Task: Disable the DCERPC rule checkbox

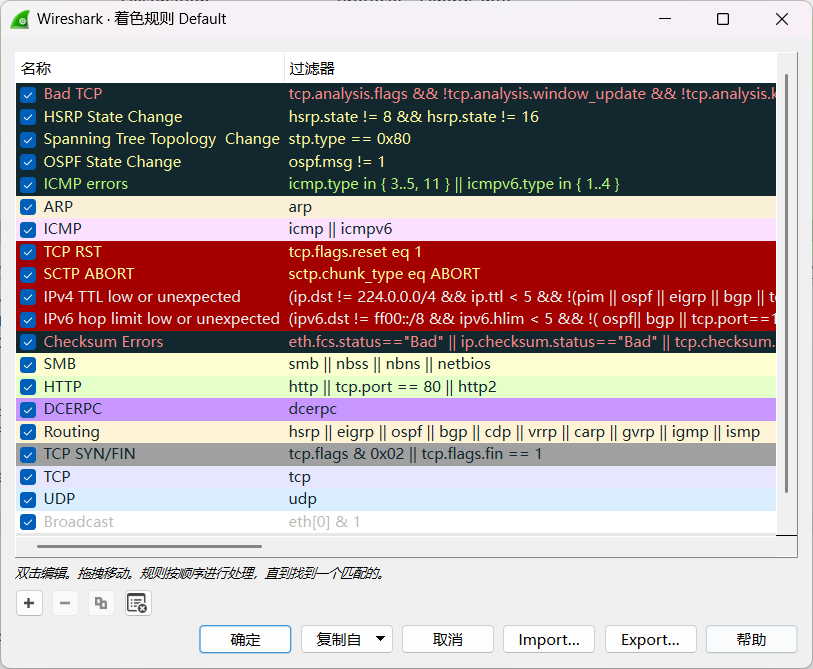Action: tap(28, 410)
